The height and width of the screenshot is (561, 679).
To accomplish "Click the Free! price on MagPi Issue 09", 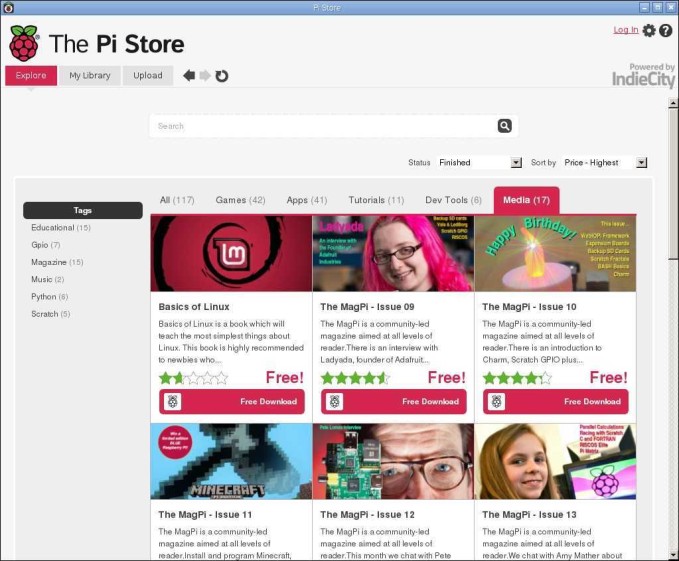I will 446,377.
